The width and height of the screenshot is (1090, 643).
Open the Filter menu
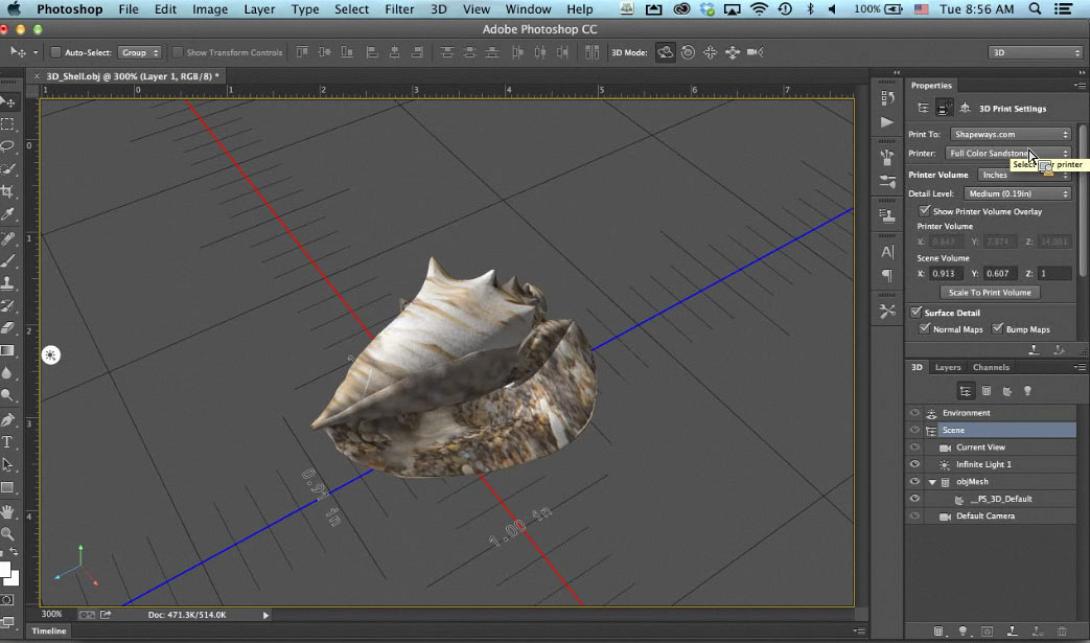(399, 9)
